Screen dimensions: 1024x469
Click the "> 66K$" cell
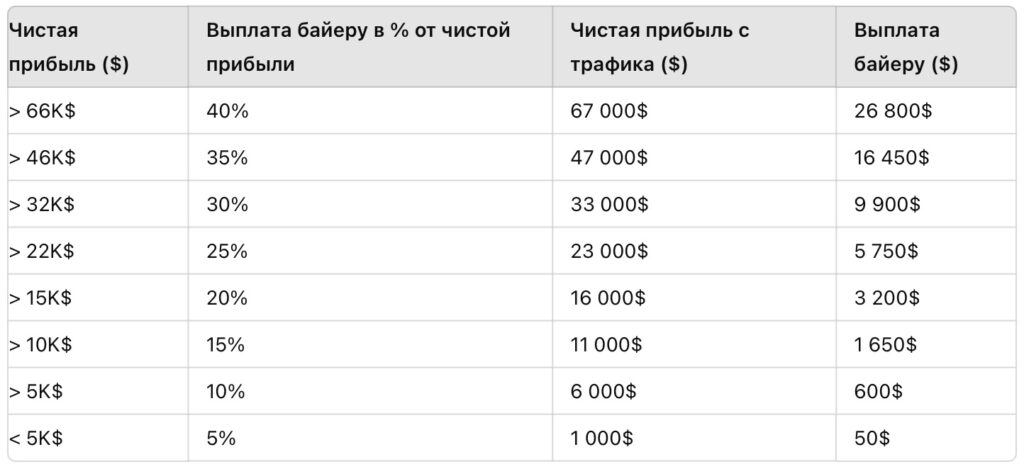click(98, 111)
